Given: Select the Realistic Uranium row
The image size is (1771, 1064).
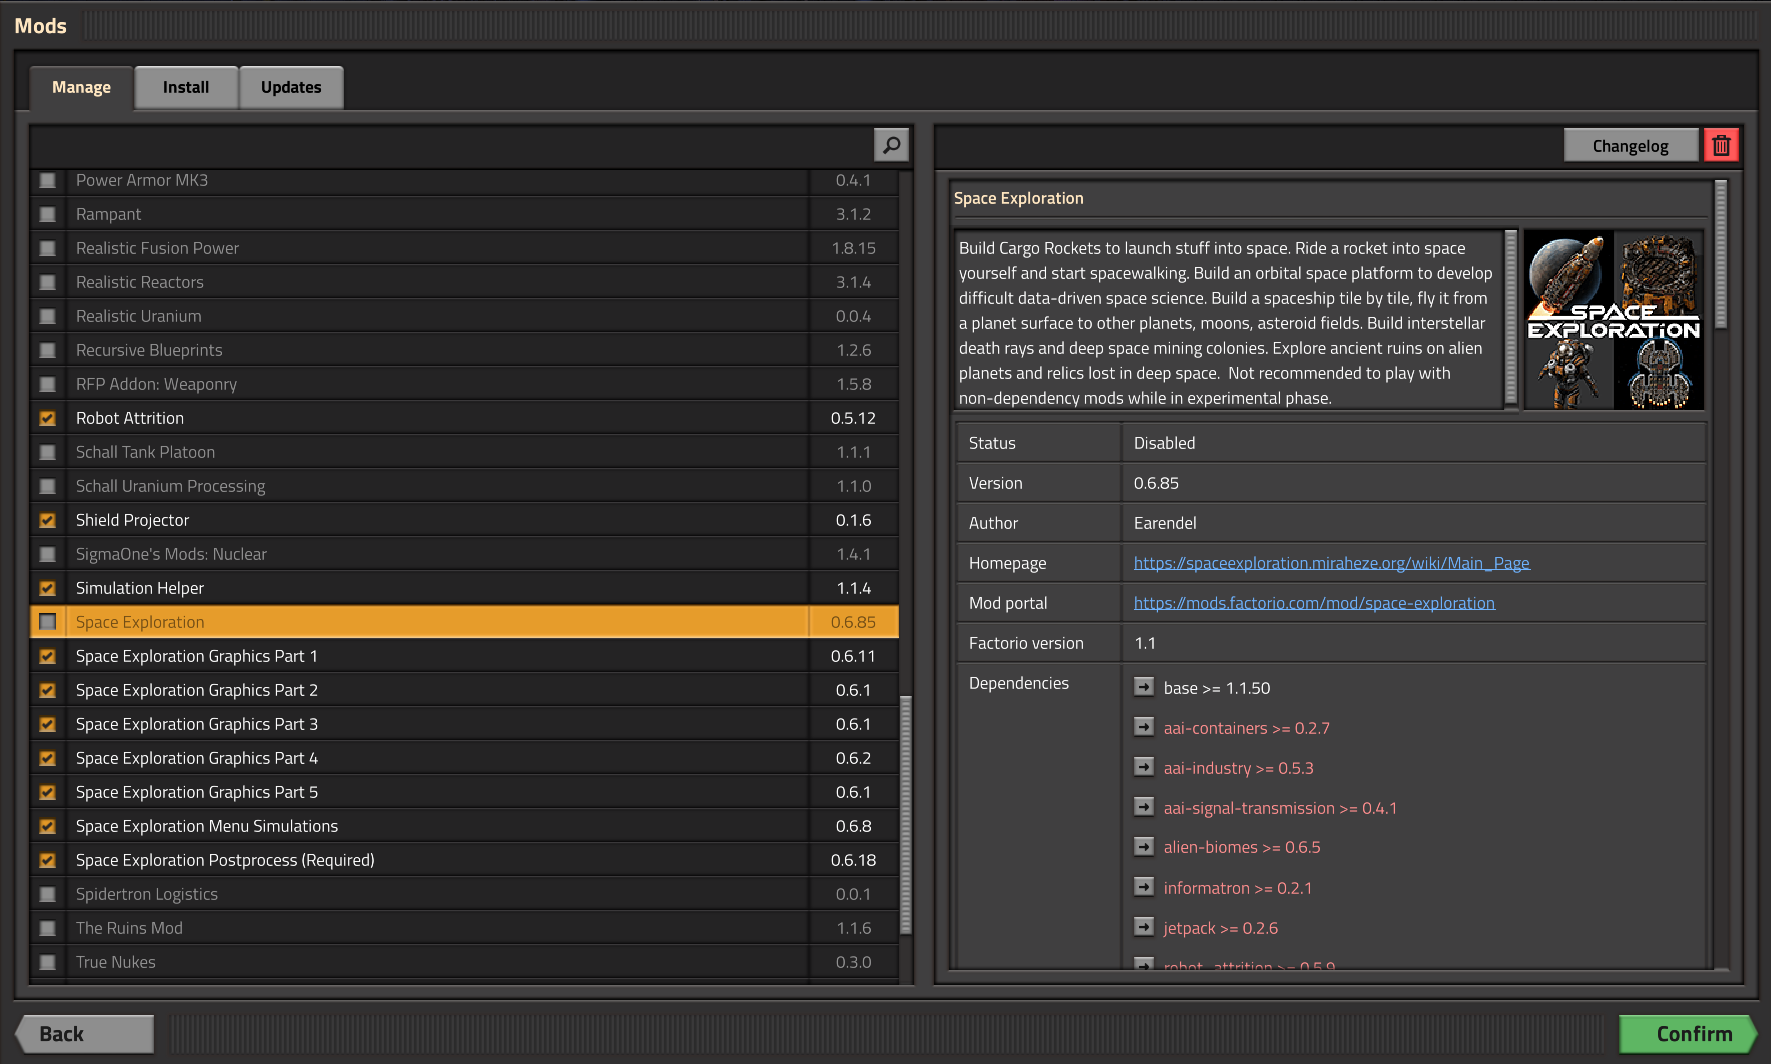Looking at the screenshot, I should pyautogui.click(x=464, y=316).
